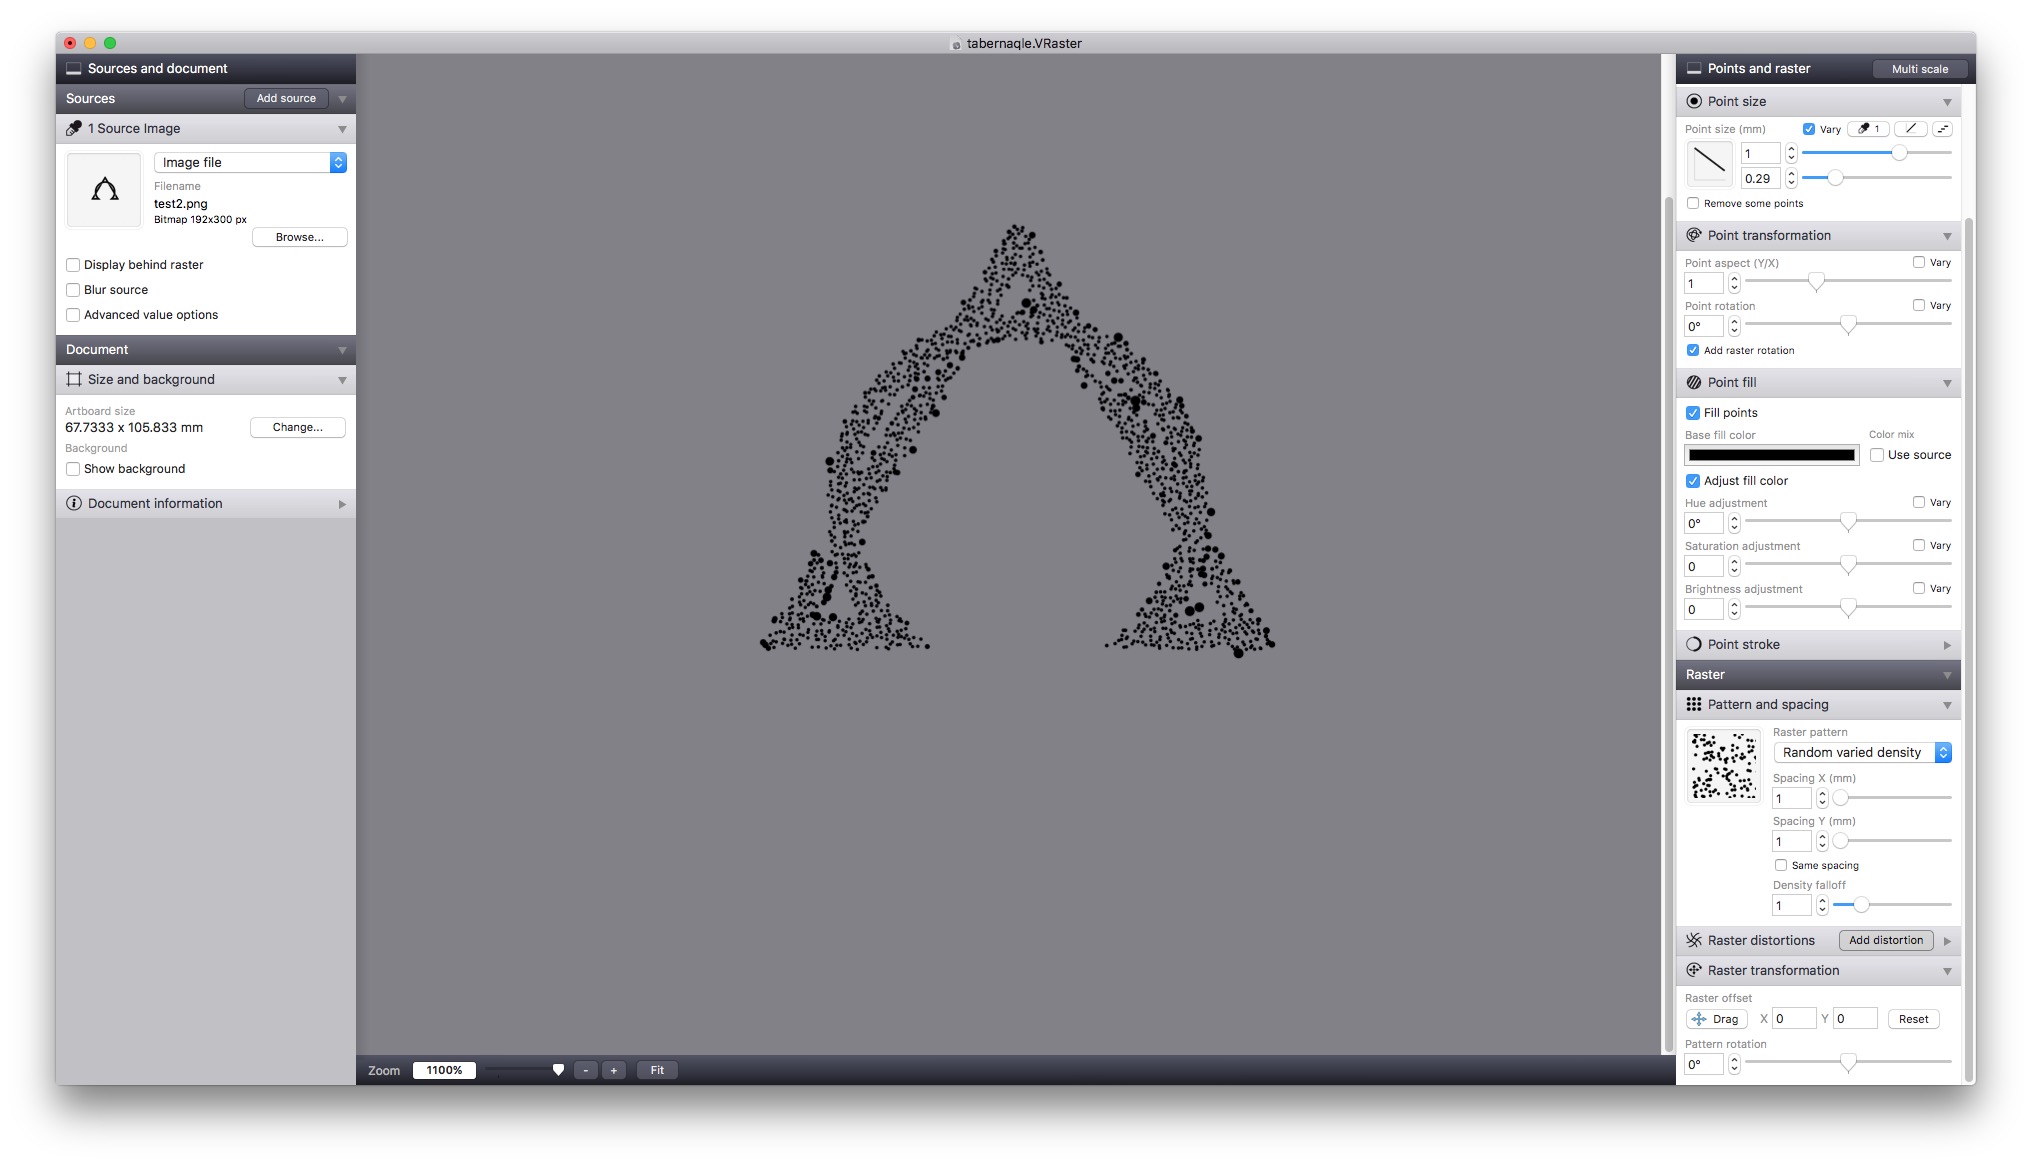
Task: Toggle the Fill points checkbox
Action: click(x=1693, y=412)
